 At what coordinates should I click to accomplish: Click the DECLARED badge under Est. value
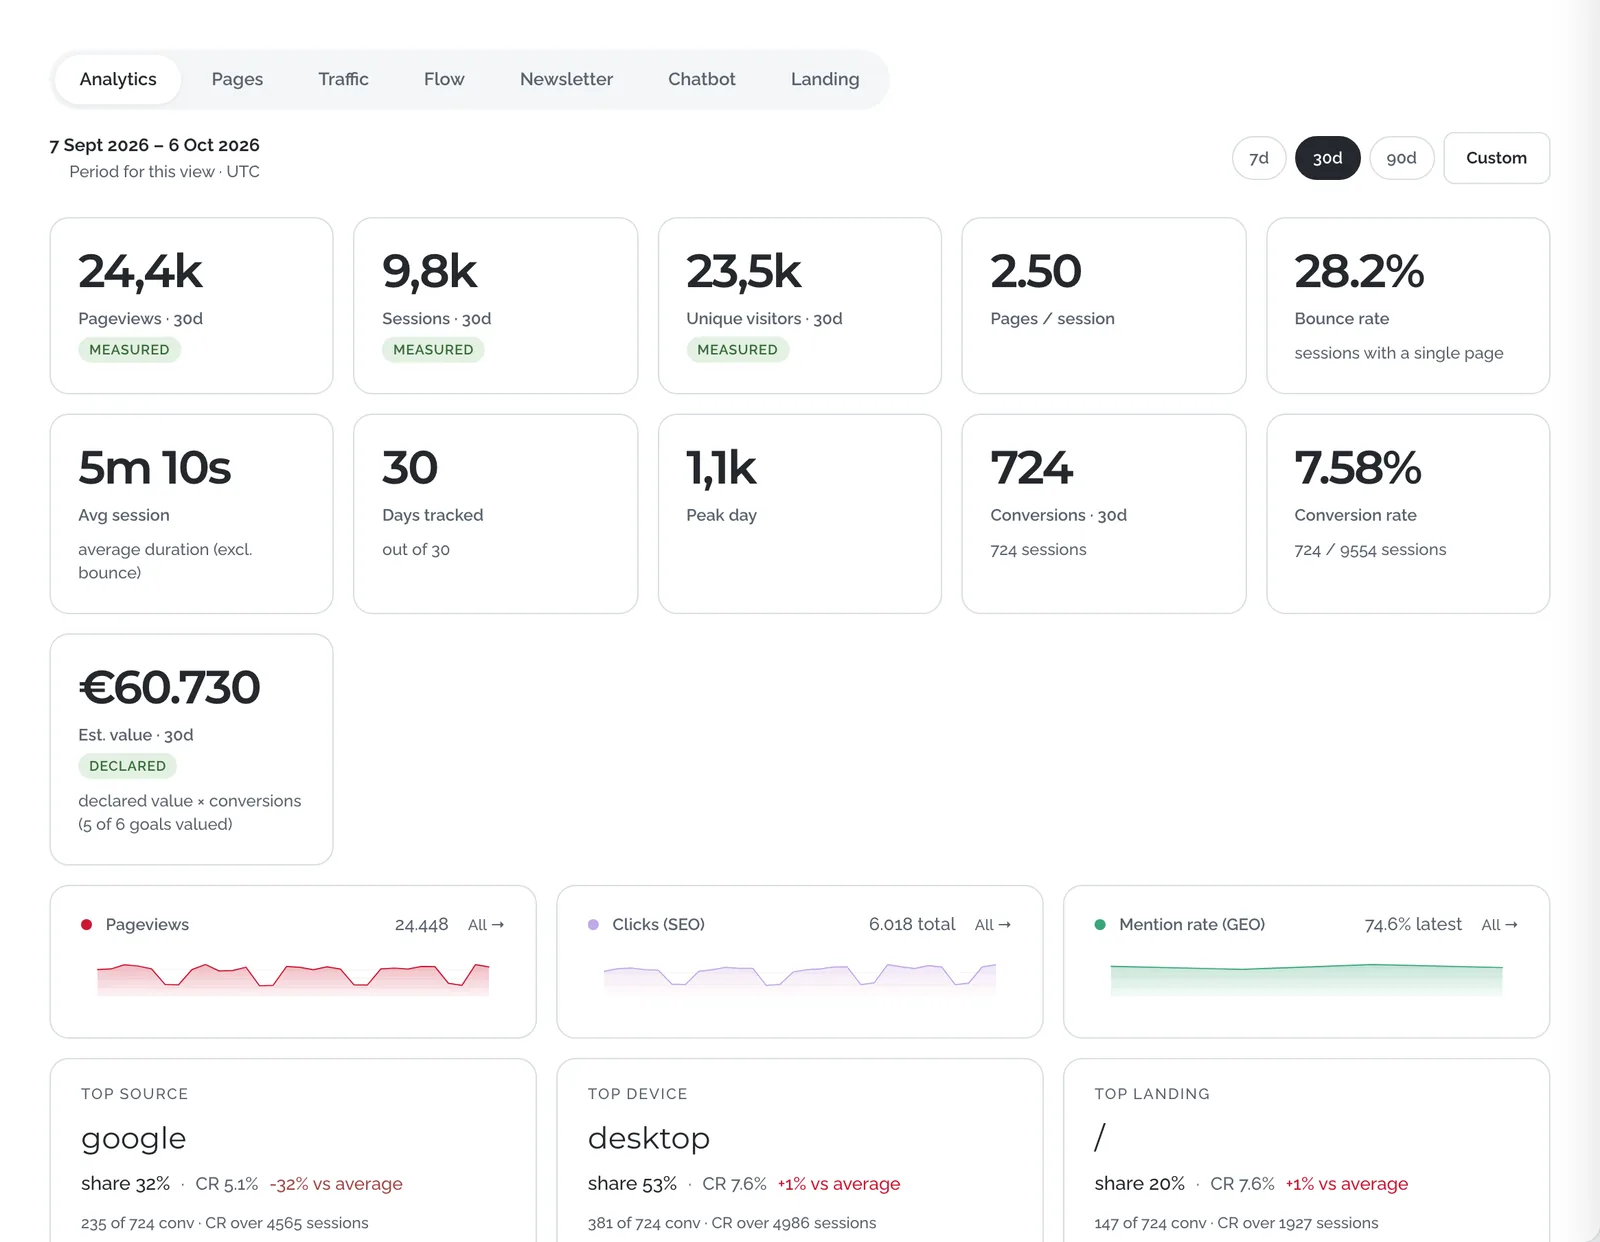pos(127,766)
